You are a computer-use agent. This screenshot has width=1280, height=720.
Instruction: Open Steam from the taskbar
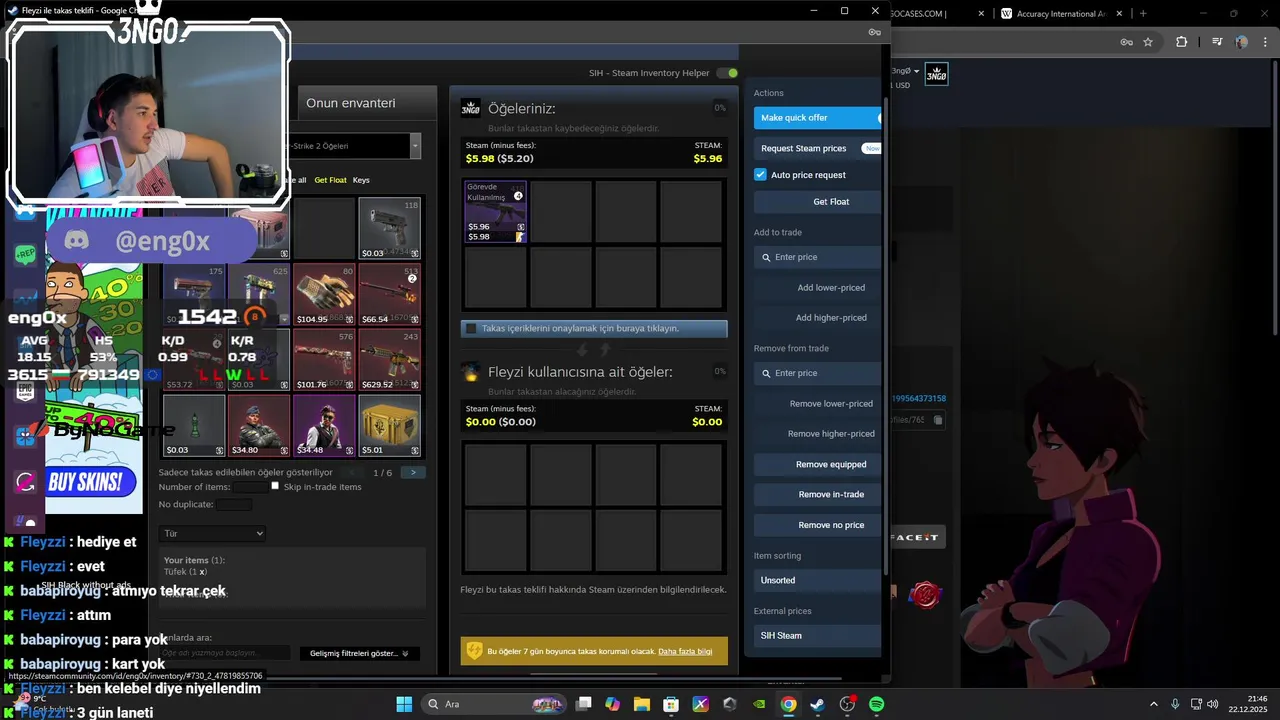tap(817, 704)
